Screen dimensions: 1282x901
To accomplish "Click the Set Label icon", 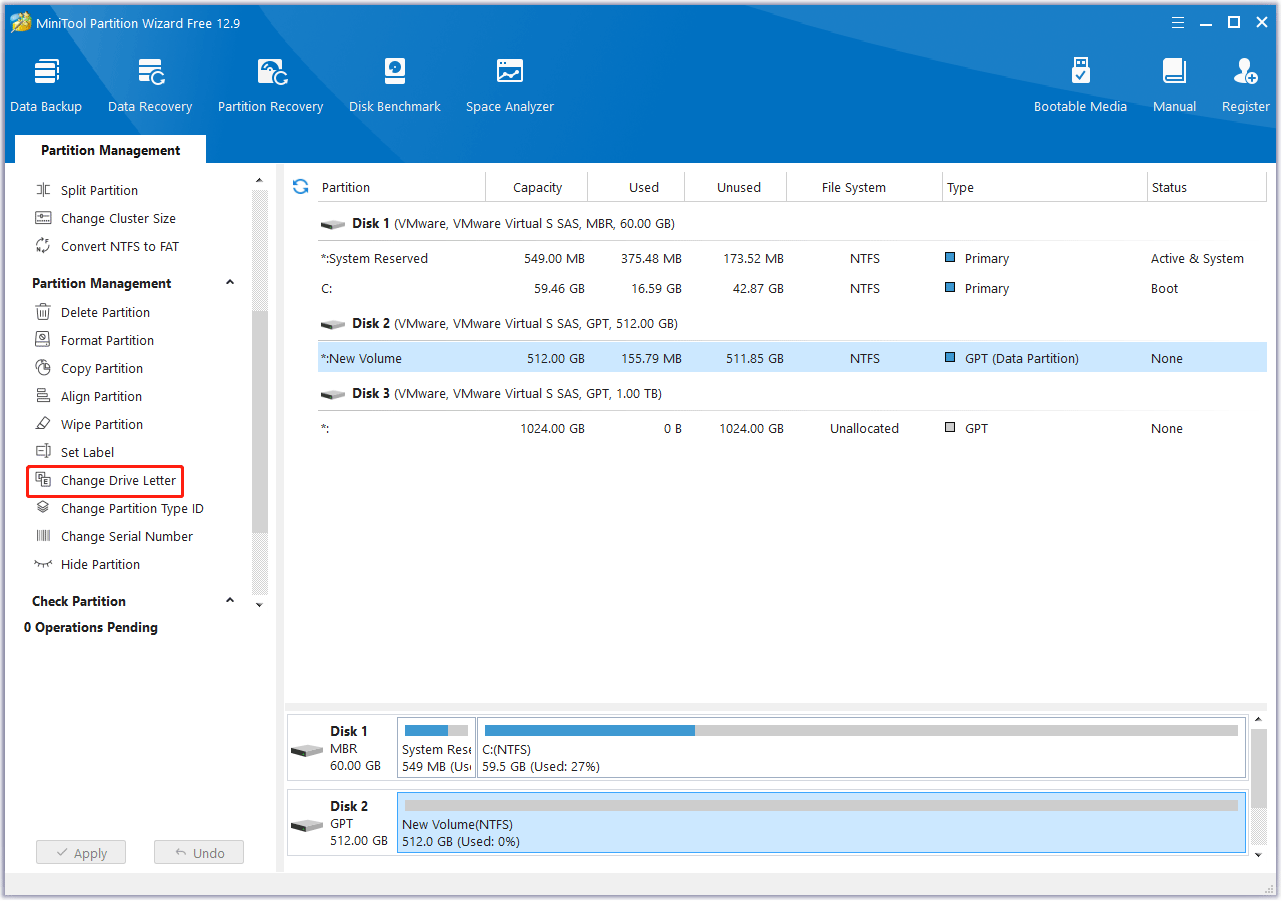I will (43, 452).
